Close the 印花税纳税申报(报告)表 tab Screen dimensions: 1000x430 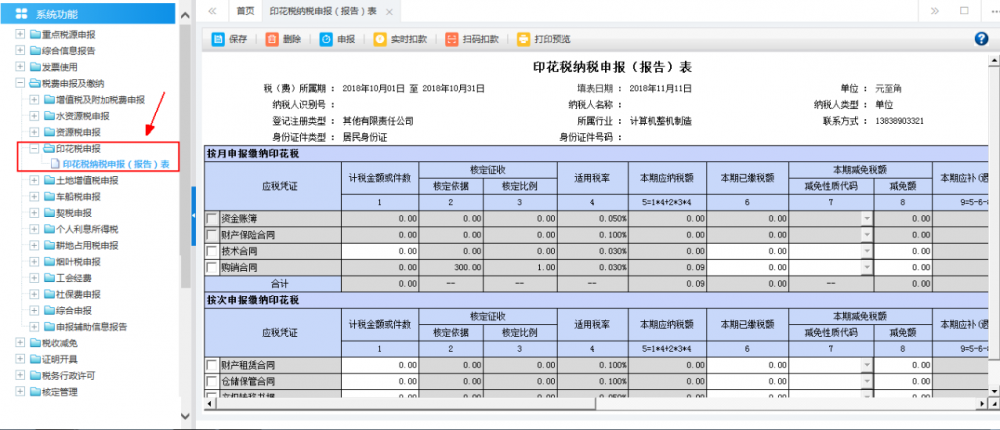[389, 12]
